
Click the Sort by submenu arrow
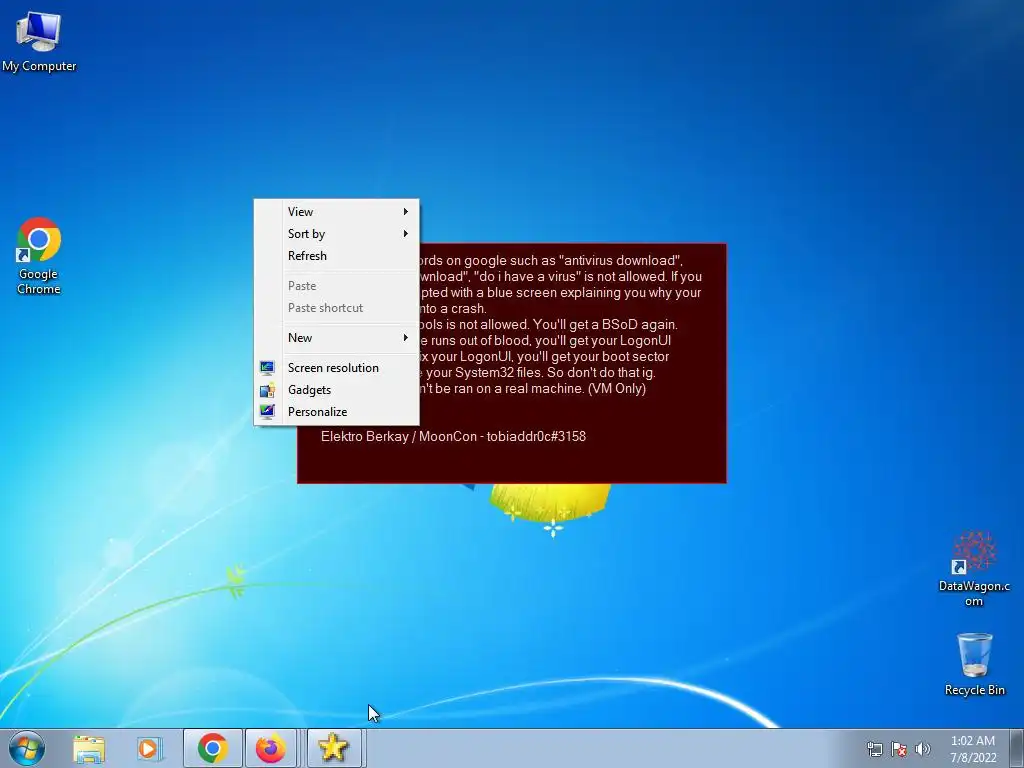(406, 234)
